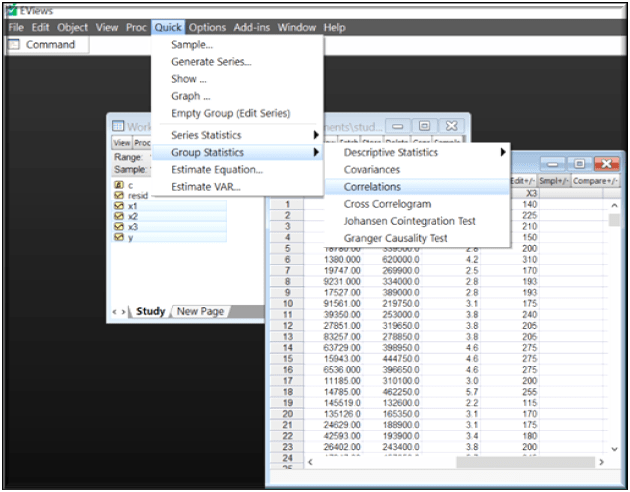
Task: Click the Workfile window title icon
Action: 118,127
